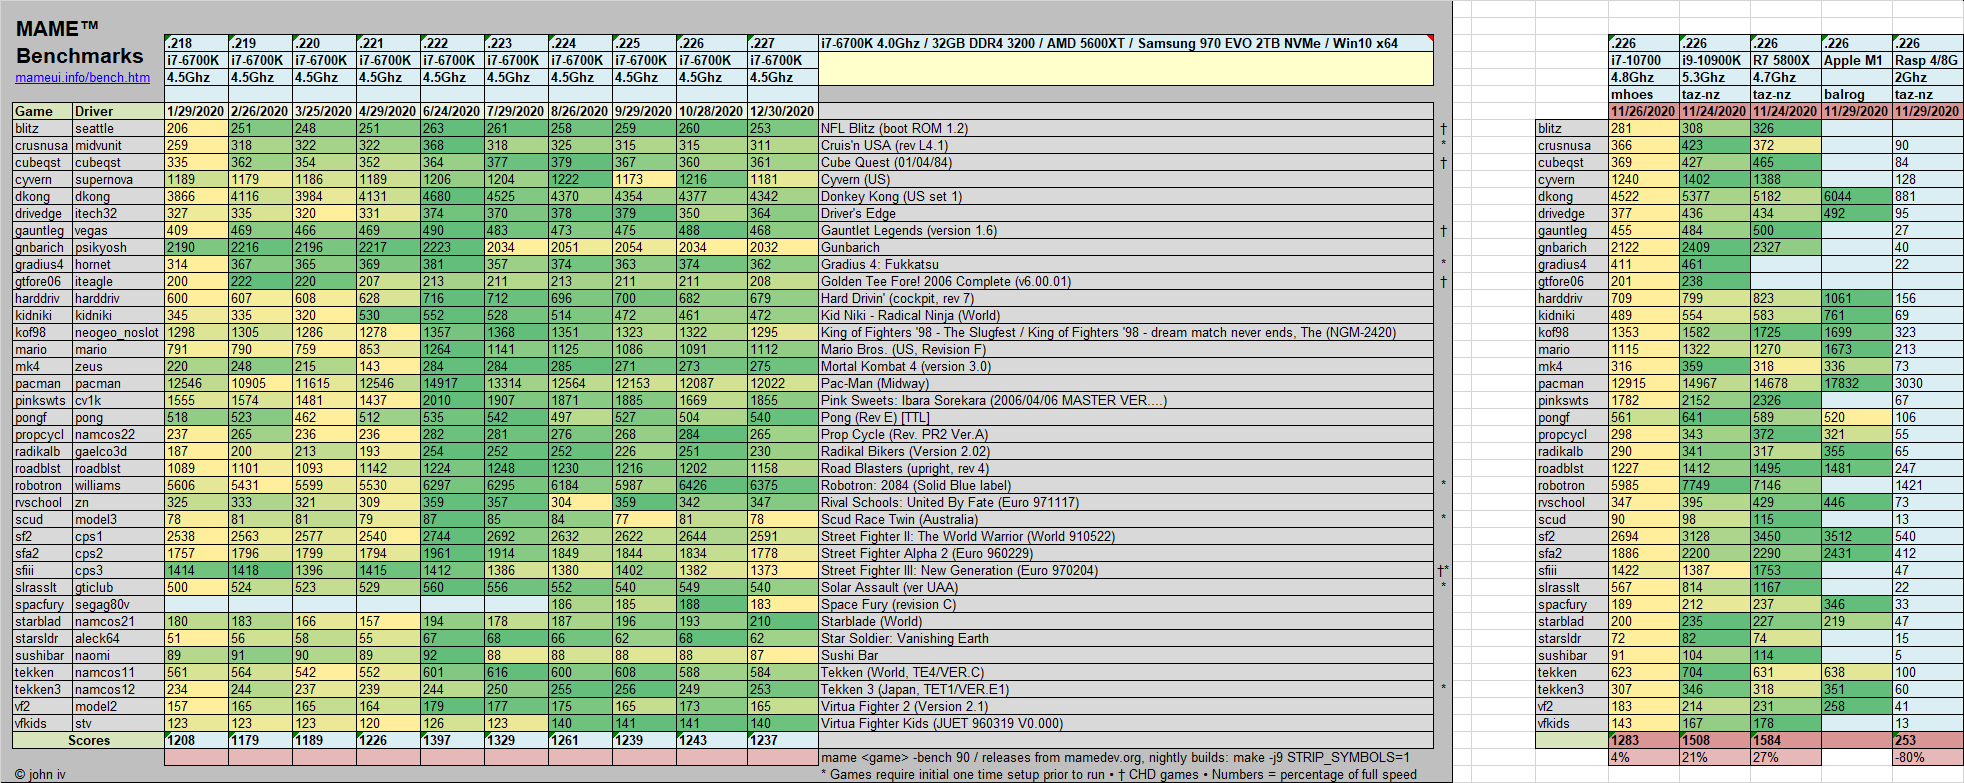Click the 1208 score under version .218

click(x=196, y=740)
